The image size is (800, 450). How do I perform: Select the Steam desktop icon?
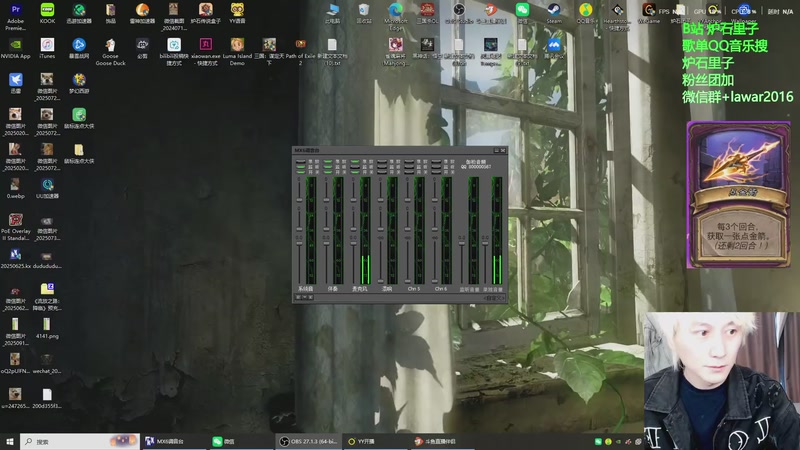click(x=554, y=14)
